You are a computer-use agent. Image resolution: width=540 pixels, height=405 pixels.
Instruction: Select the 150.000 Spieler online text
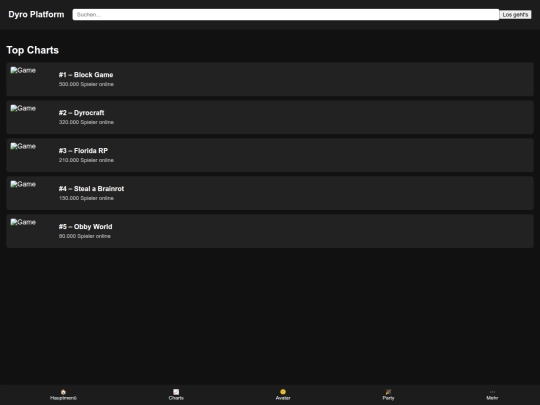click(x=86, y=198)
